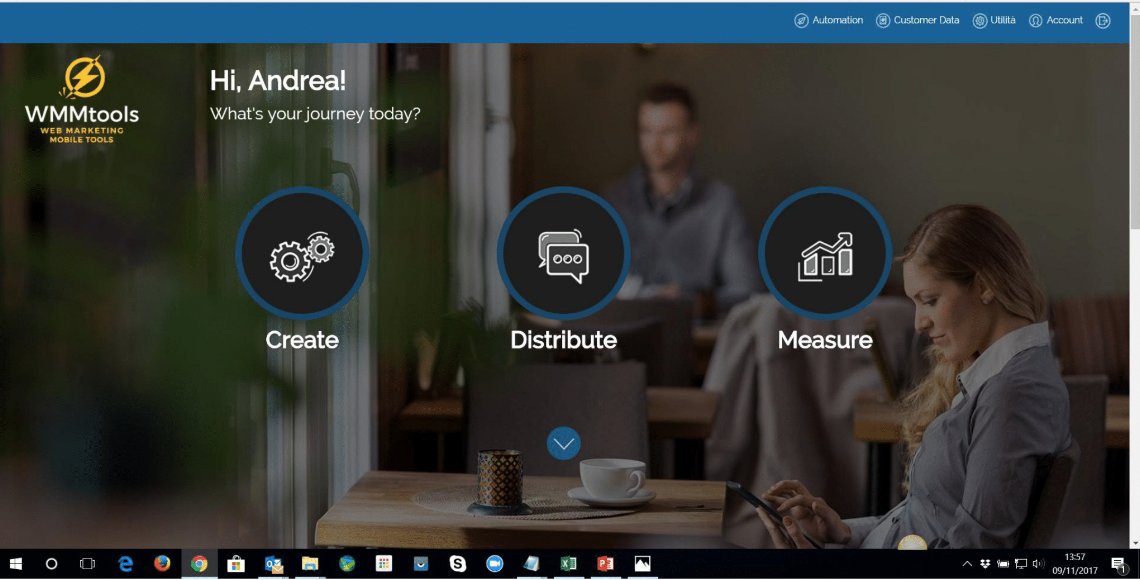Open the Skype taskbar icon
1140x580 pixels.
[458, 564]
